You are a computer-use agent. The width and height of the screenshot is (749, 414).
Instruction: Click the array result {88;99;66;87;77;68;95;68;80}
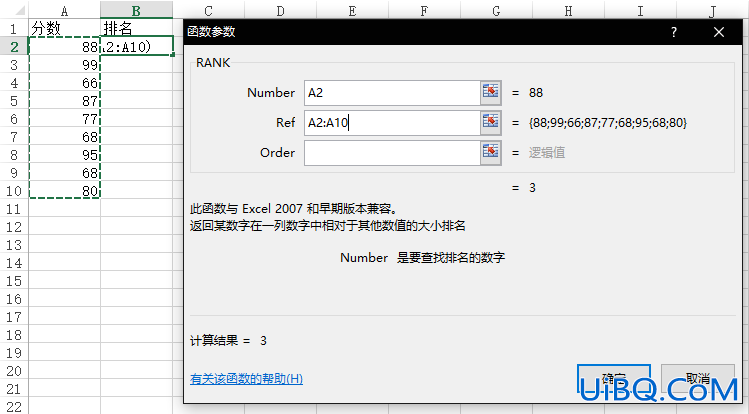click(x=608, y=123)
